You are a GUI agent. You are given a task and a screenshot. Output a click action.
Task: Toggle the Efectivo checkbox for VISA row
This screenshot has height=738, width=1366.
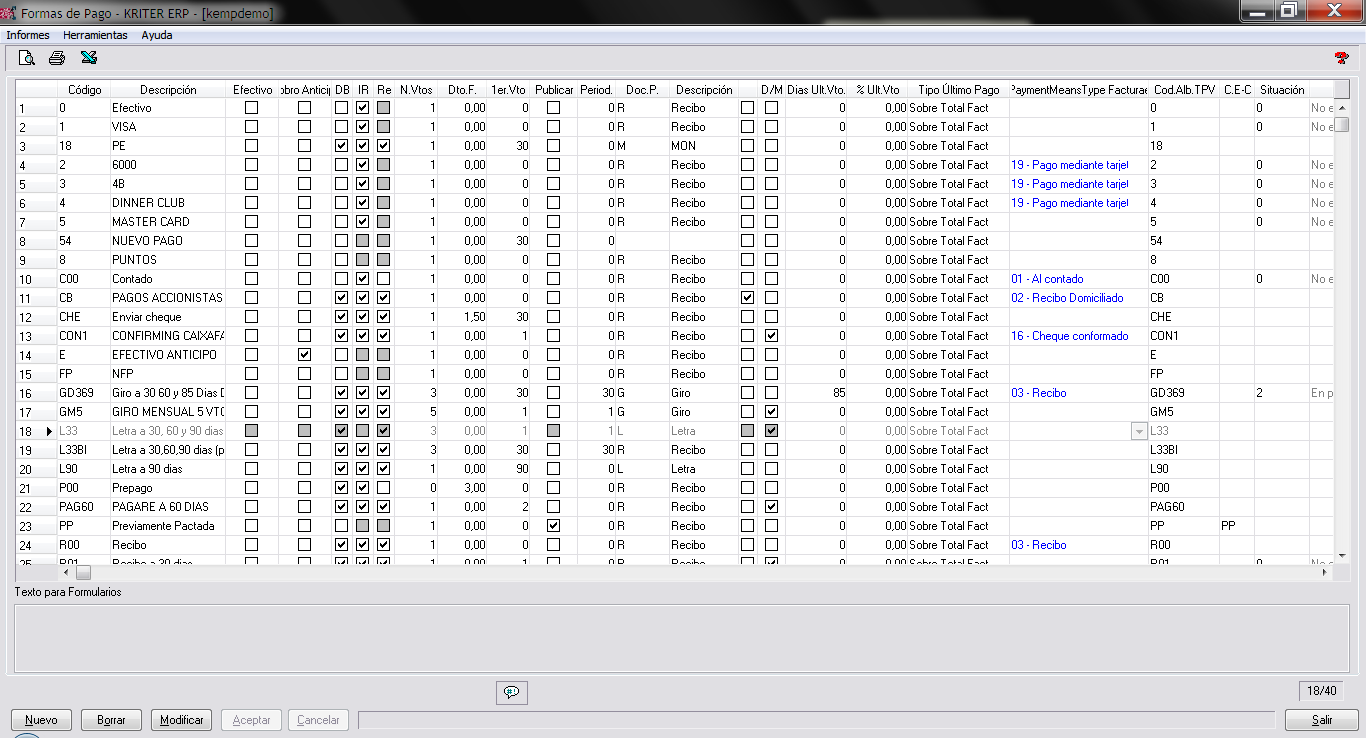[x=252, y=127]
